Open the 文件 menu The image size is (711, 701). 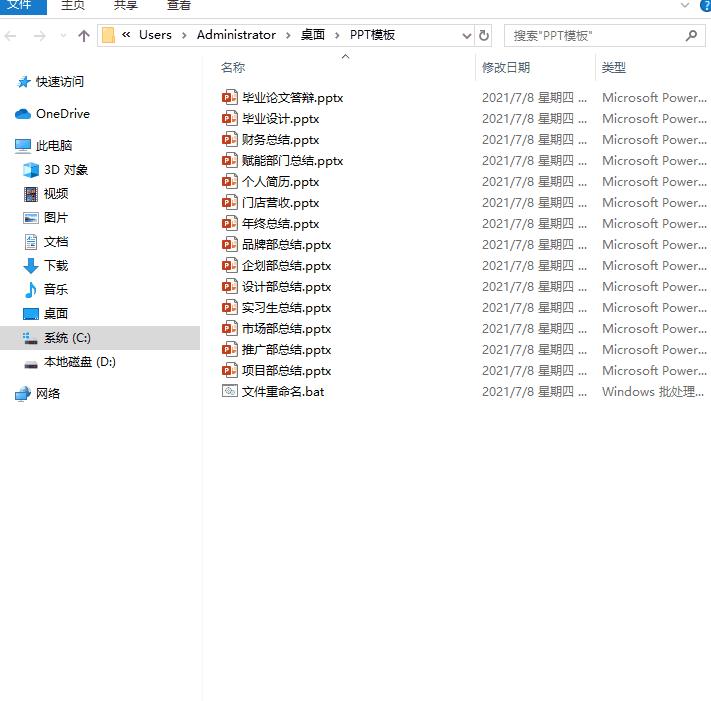click(x=20, y=6)
